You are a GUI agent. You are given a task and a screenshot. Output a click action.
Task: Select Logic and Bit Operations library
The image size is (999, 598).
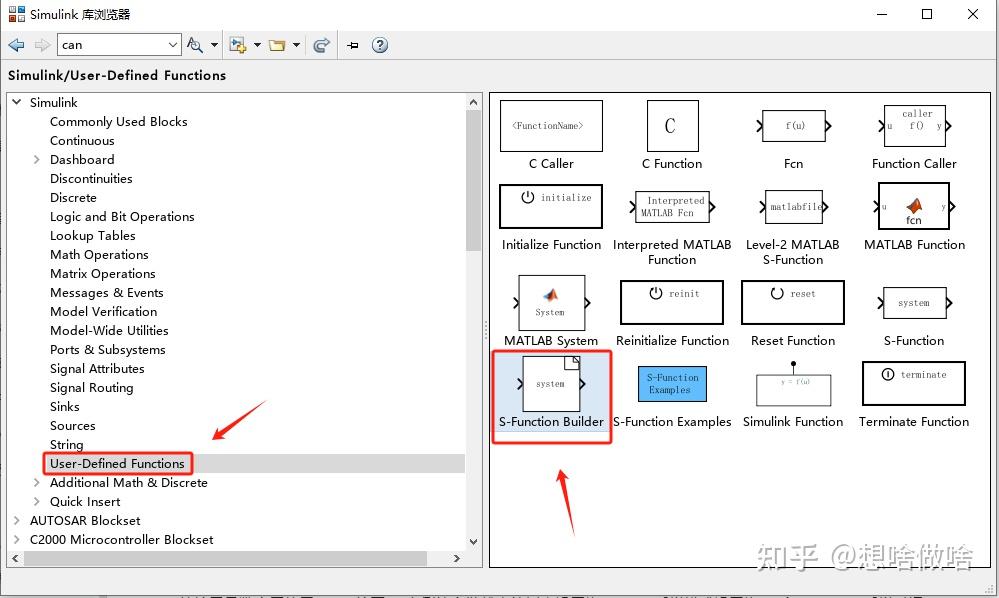[122, 217]
